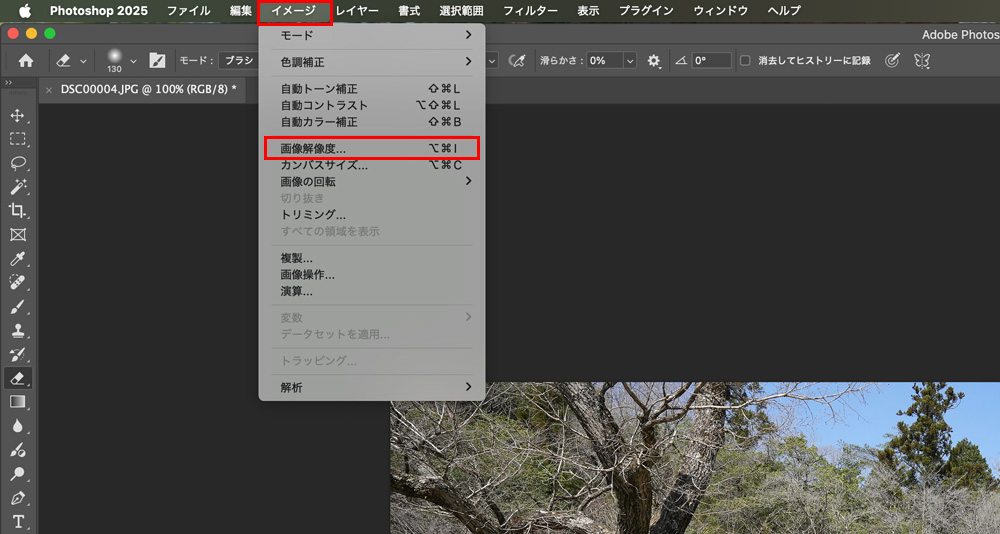1000x534 pixels.
Task: Click the tree photo on canvas
Action: click(695, 458)
